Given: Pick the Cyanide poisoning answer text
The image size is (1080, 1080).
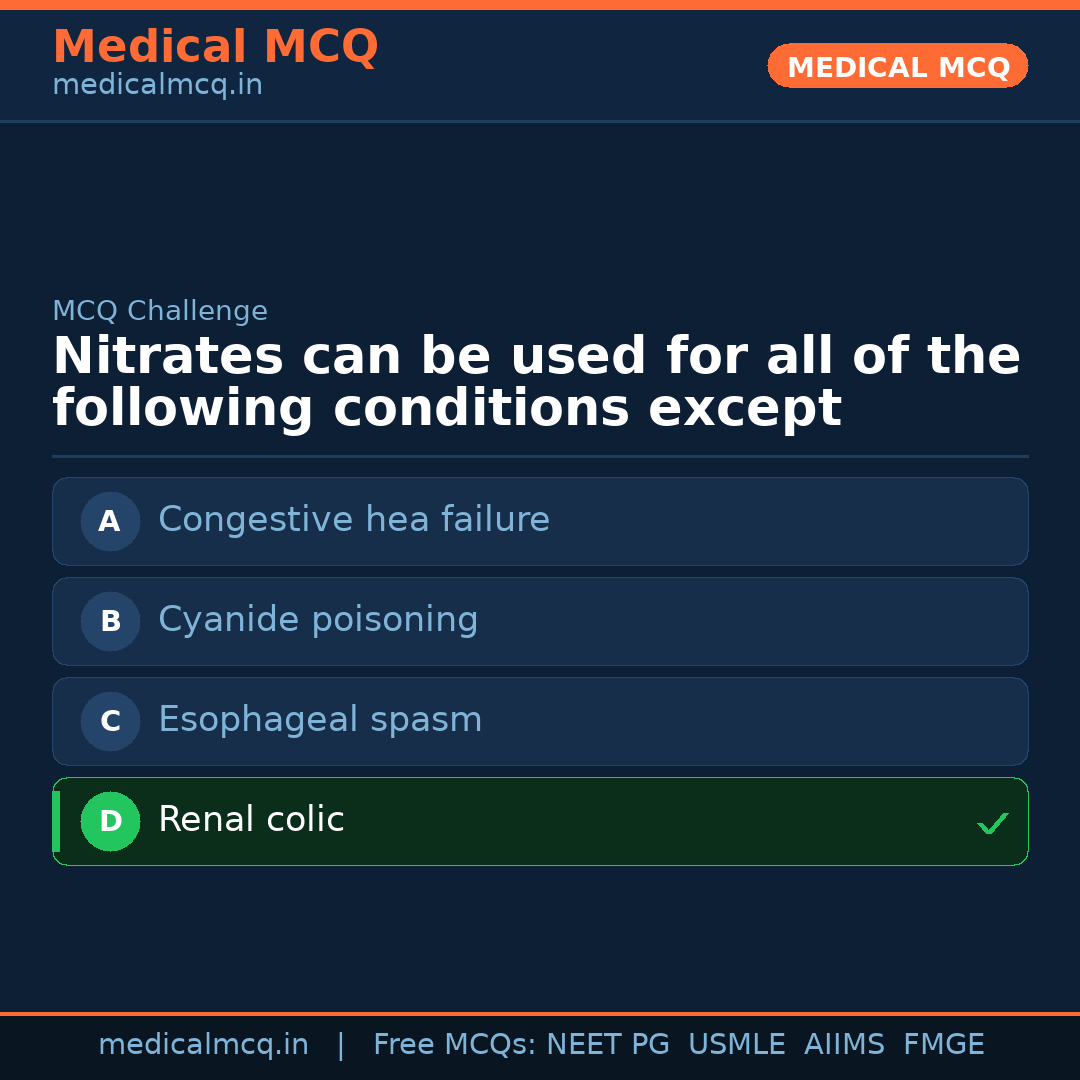Looking at the screenshot, I should pyautogui.click(x=318, y=620).
